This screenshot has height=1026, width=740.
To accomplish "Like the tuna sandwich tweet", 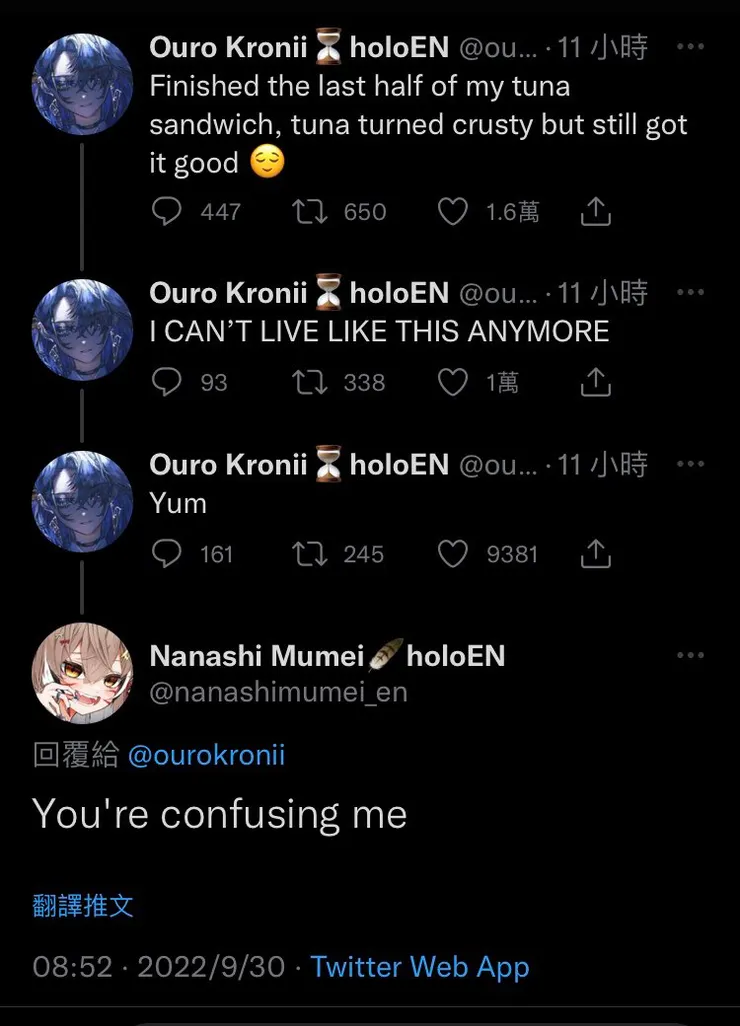I will pyautogui.click(x=453, y=211).
